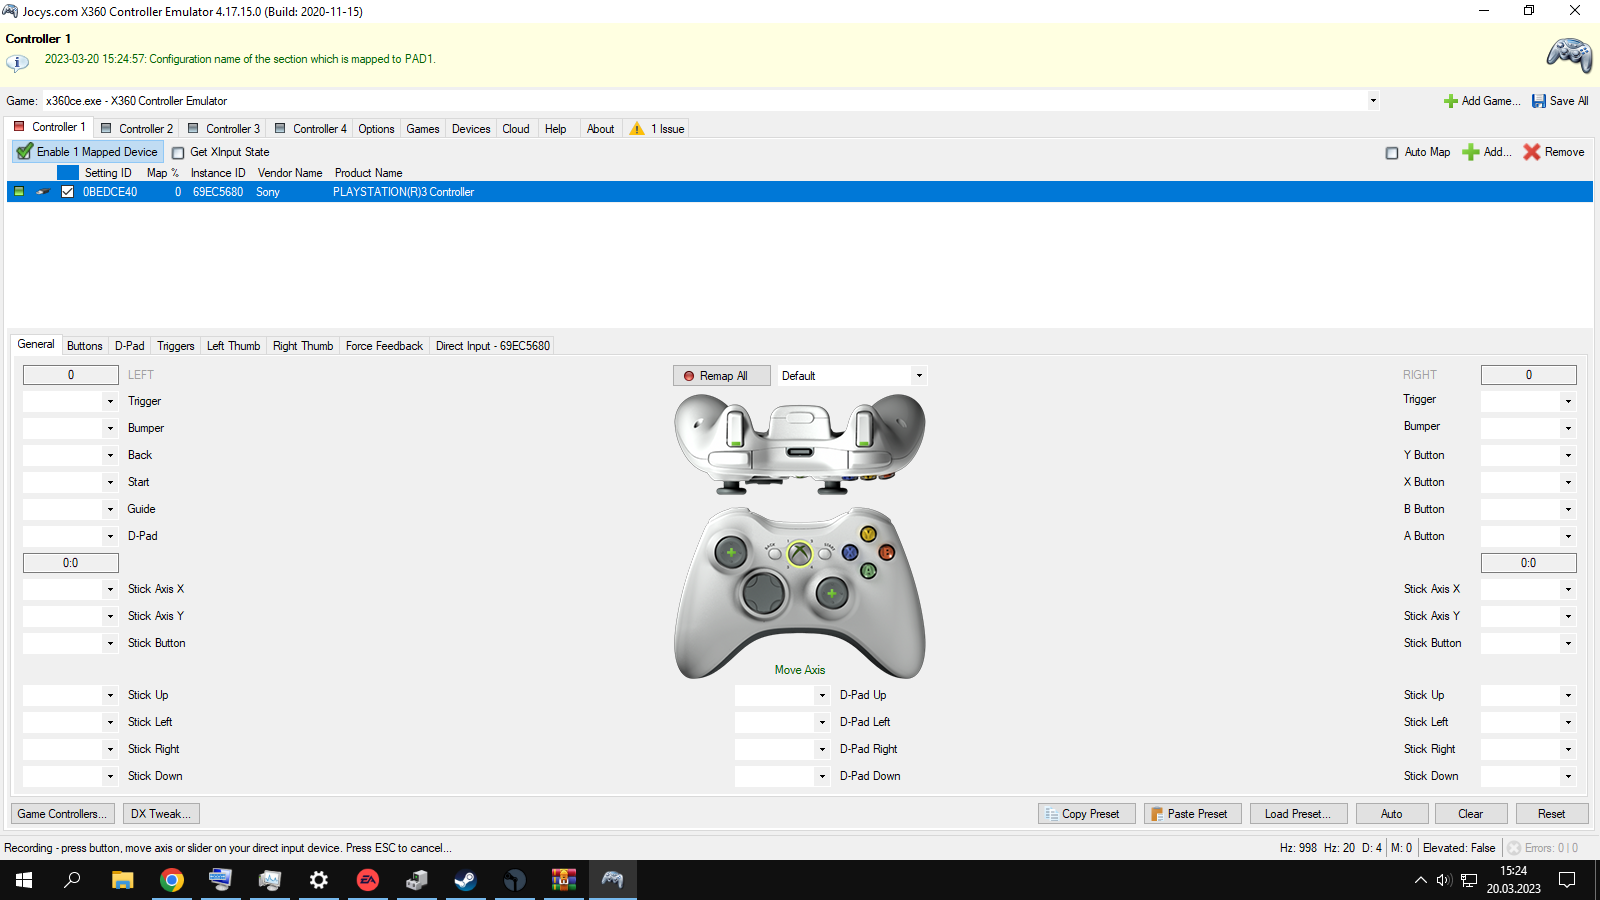Click the right thumbstick on the controller image

832,594
